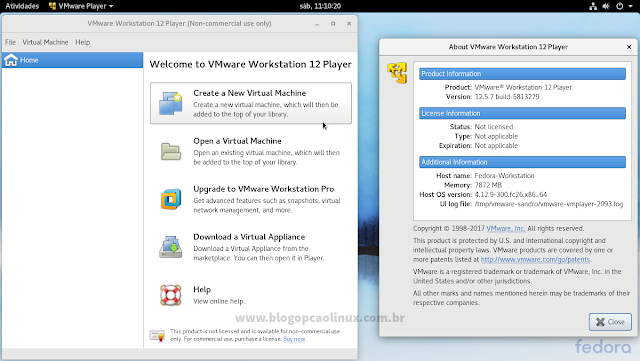Select Home in the library sidebar
Screen dimensions: 640x361
[x=72, y=60]
